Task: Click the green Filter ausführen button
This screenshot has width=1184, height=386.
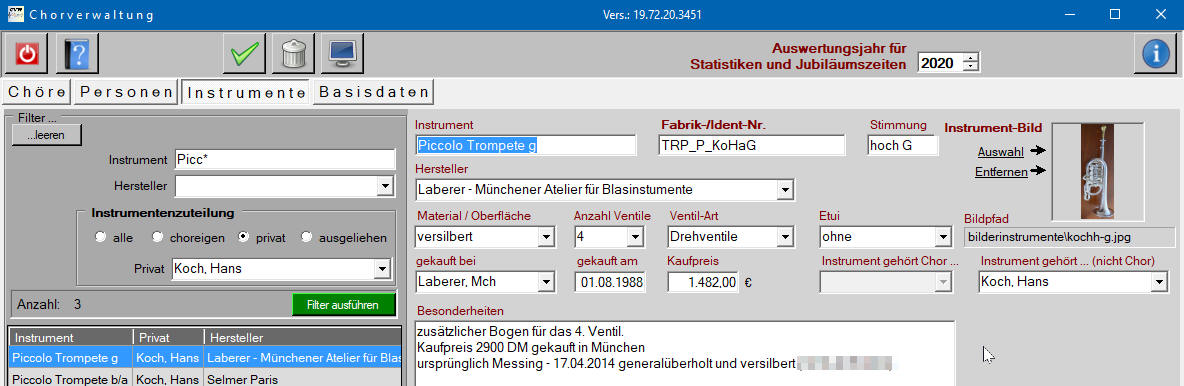Action: click(x=344, y=305)
